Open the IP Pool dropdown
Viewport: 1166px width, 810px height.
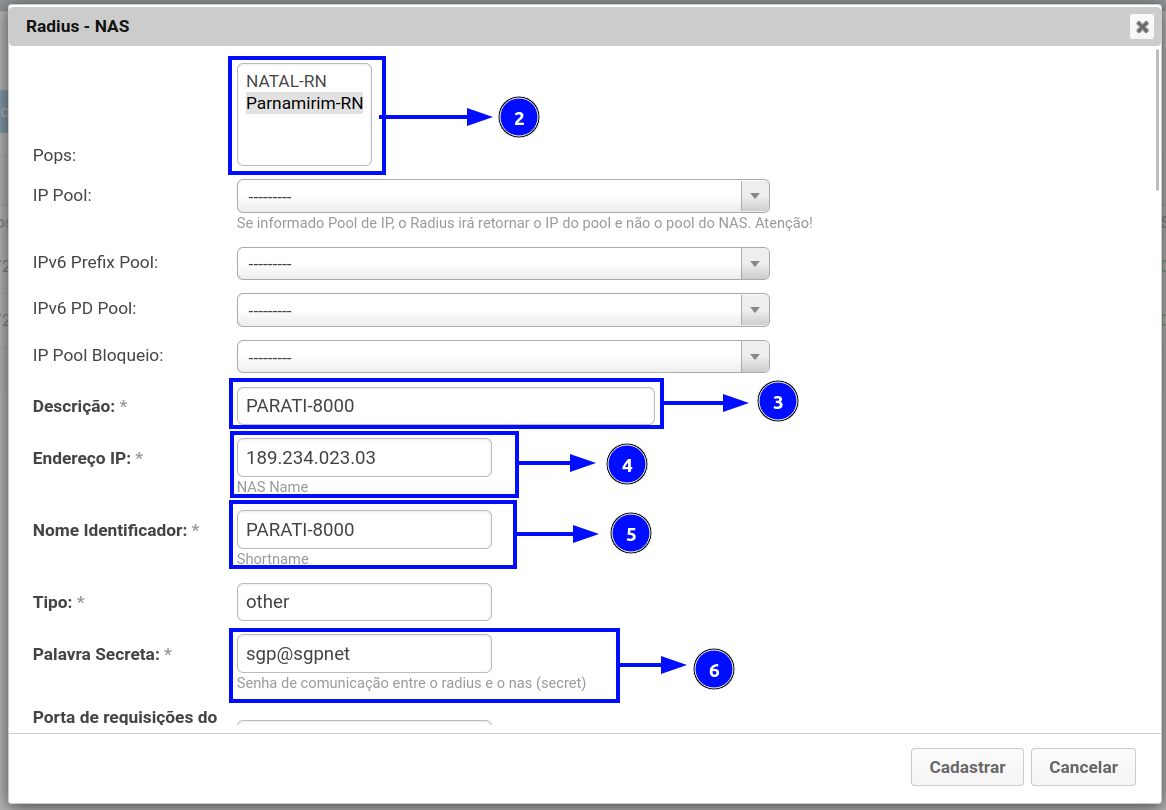point(503,195)
